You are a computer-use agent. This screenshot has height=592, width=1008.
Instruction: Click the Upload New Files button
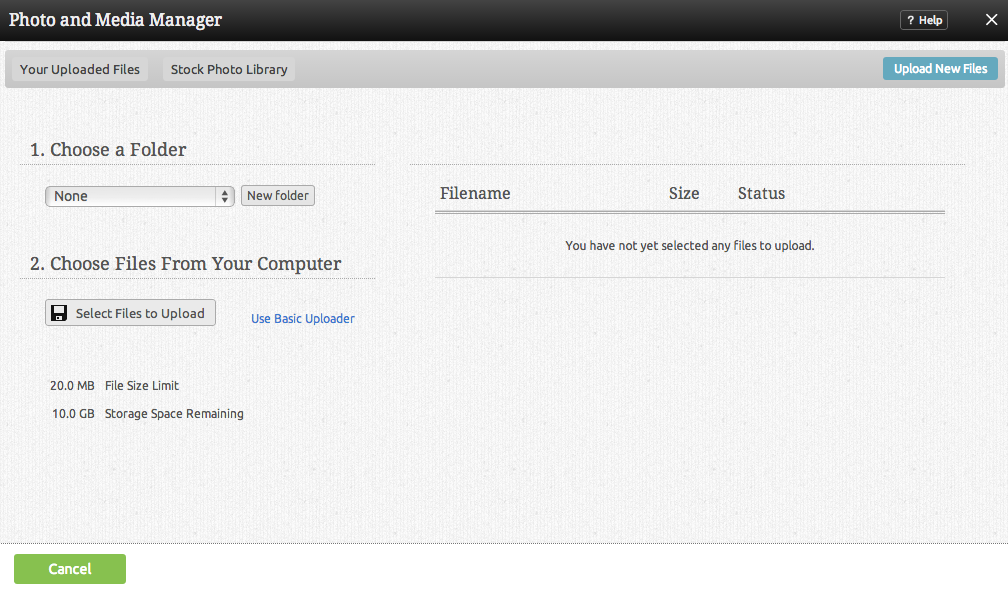(940, 69)
